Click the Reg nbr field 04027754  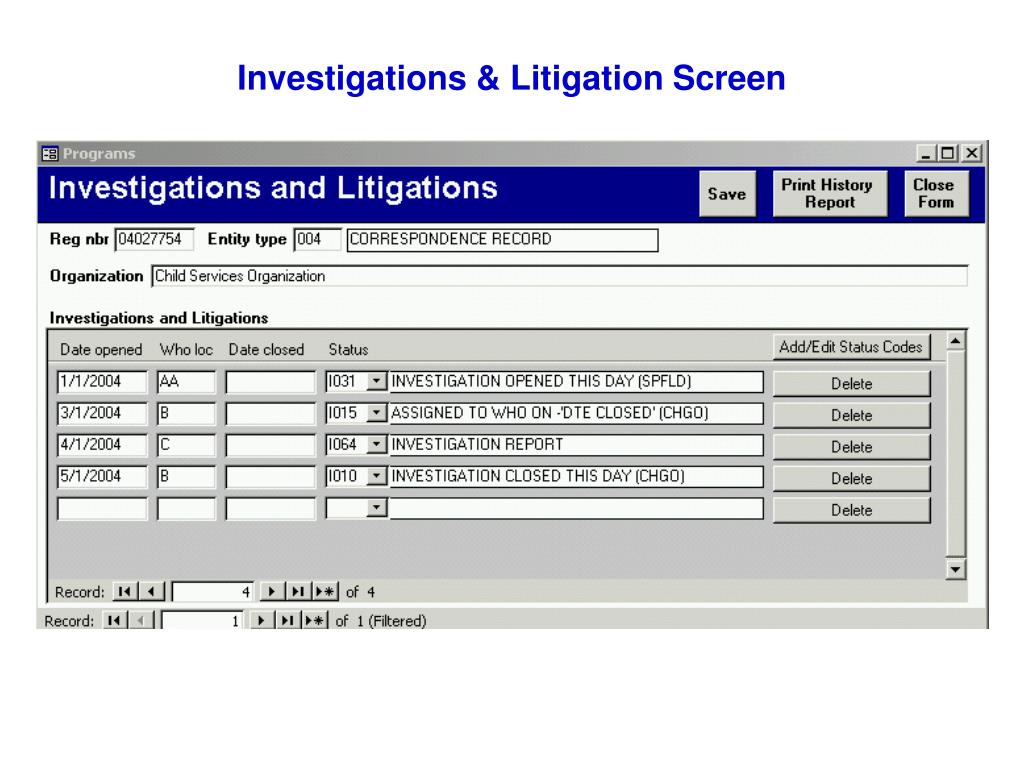(x=155, y=240)
